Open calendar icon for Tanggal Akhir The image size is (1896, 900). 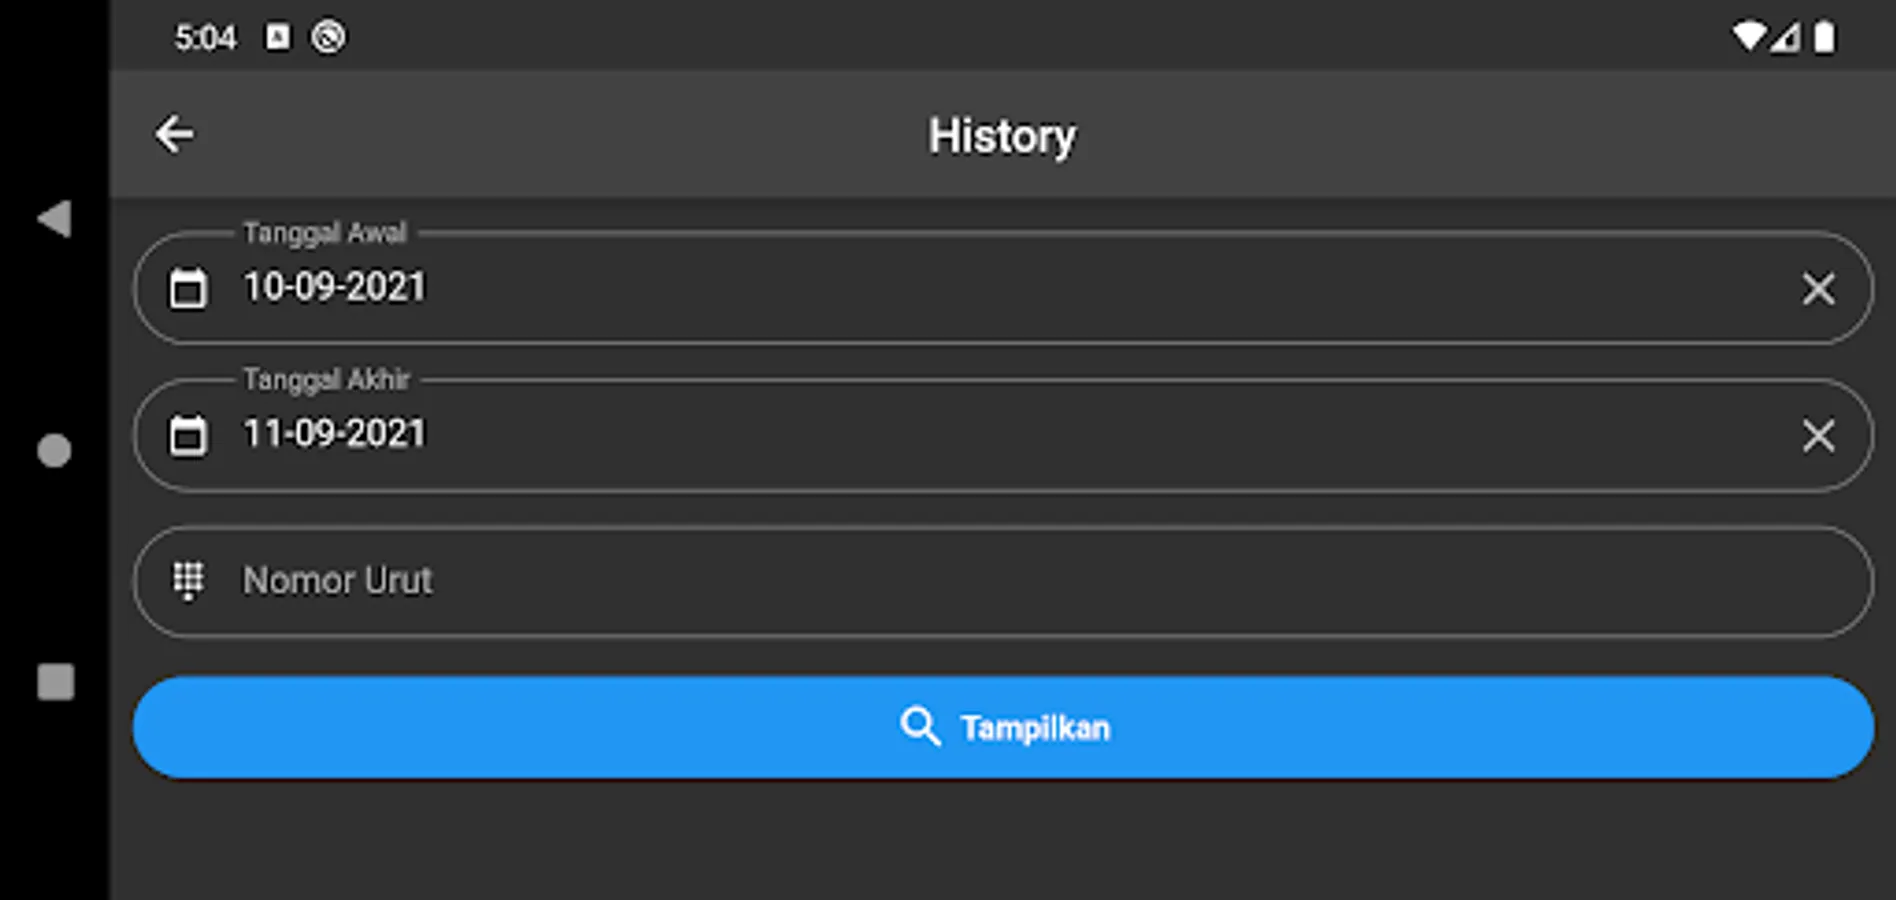click(x=188, y=435)
